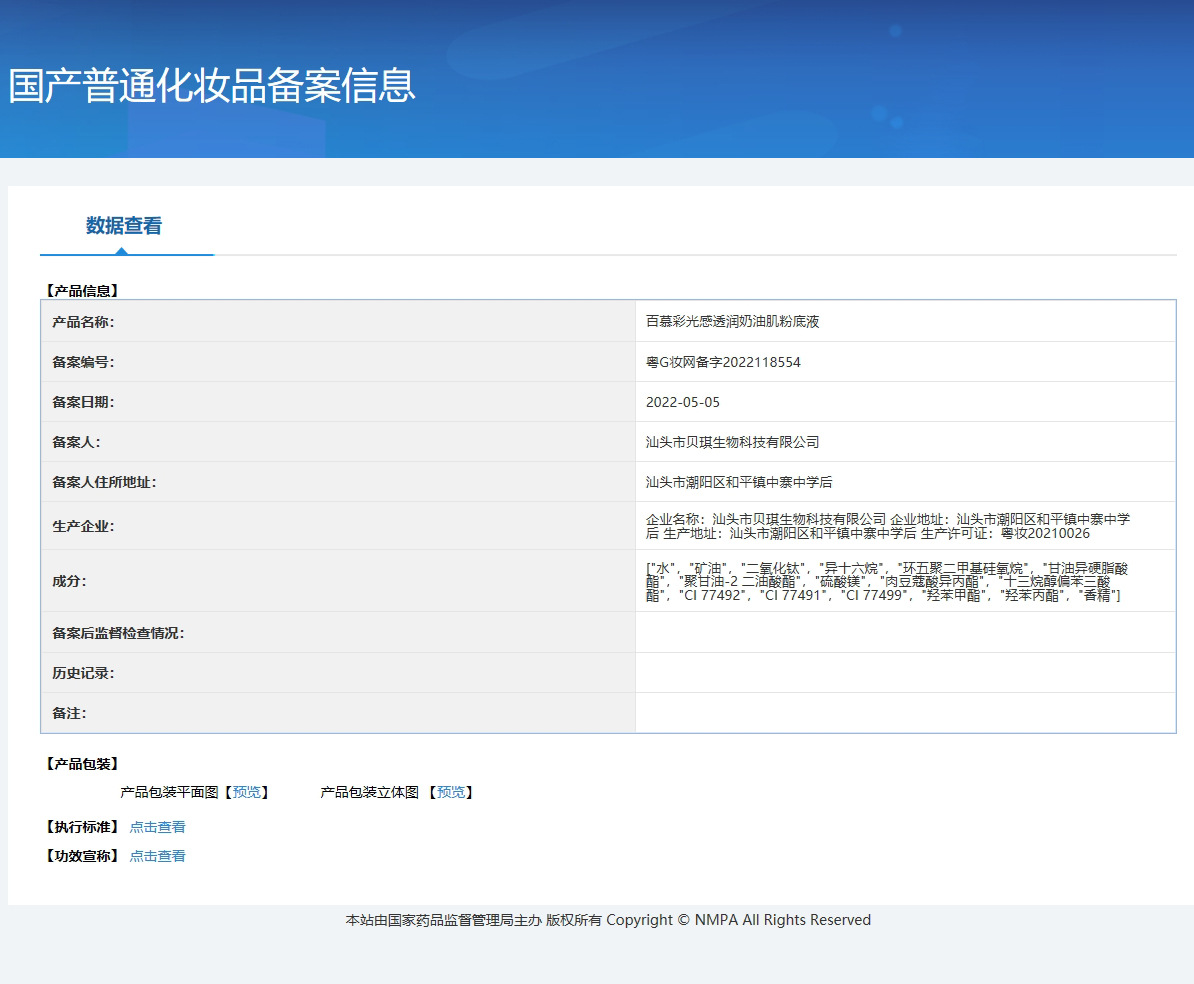Click the 【产品信息】 section heading
Image resolution: width=1194 pixels, height=984 pixels.
[x=82, y=291]
